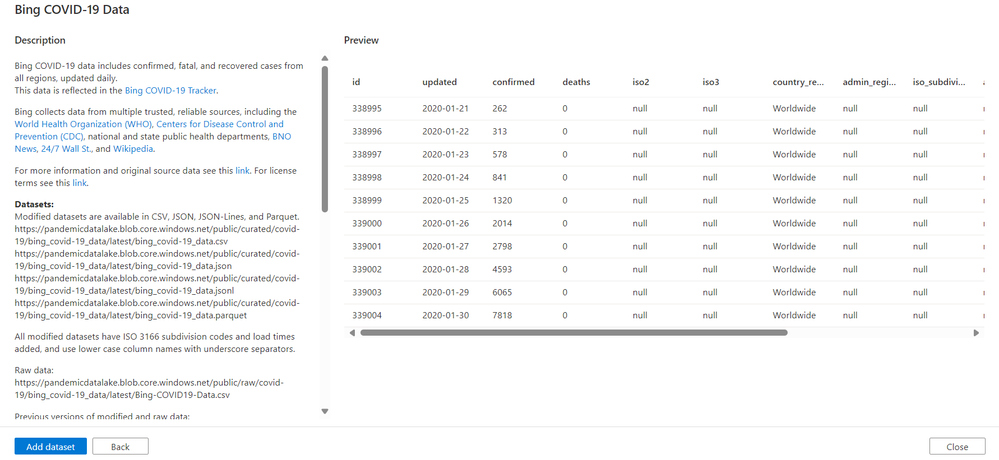
Task: Click the date cell 2020-01-27
Action: 445,246
